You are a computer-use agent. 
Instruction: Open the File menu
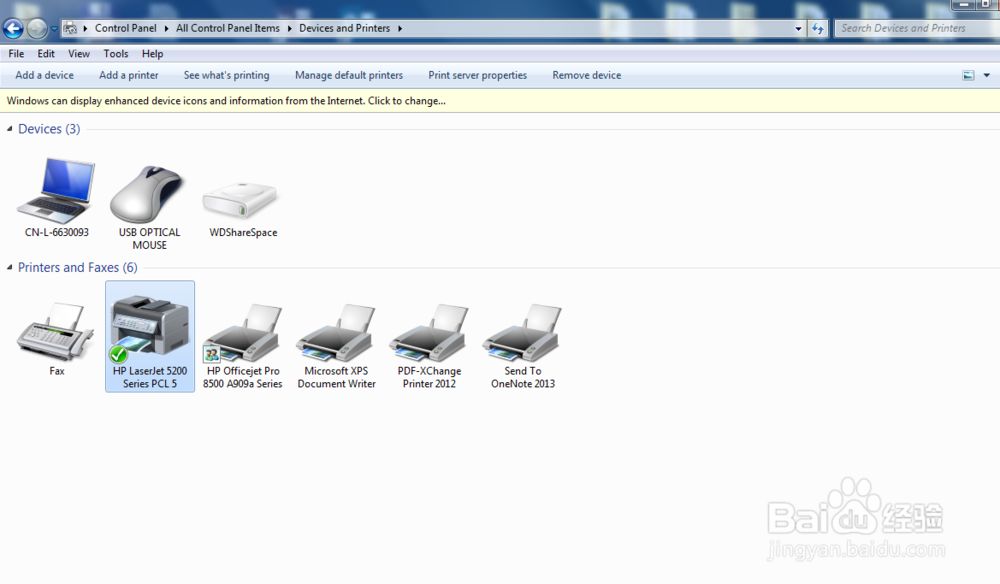pos(16,54)
